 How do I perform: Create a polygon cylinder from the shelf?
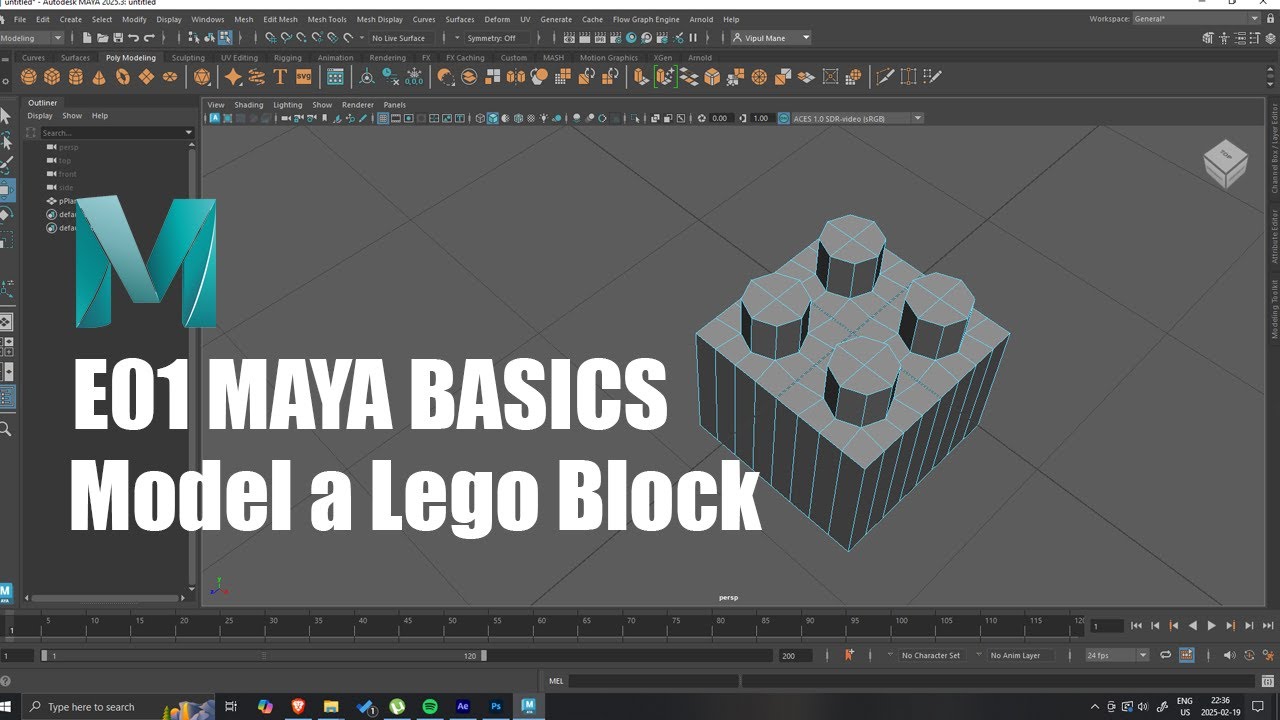tap(76, 77)
